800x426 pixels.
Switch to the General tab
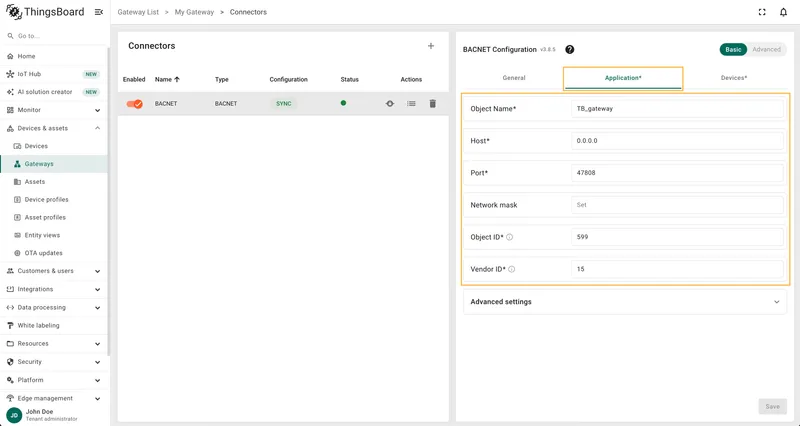[514, 78]
